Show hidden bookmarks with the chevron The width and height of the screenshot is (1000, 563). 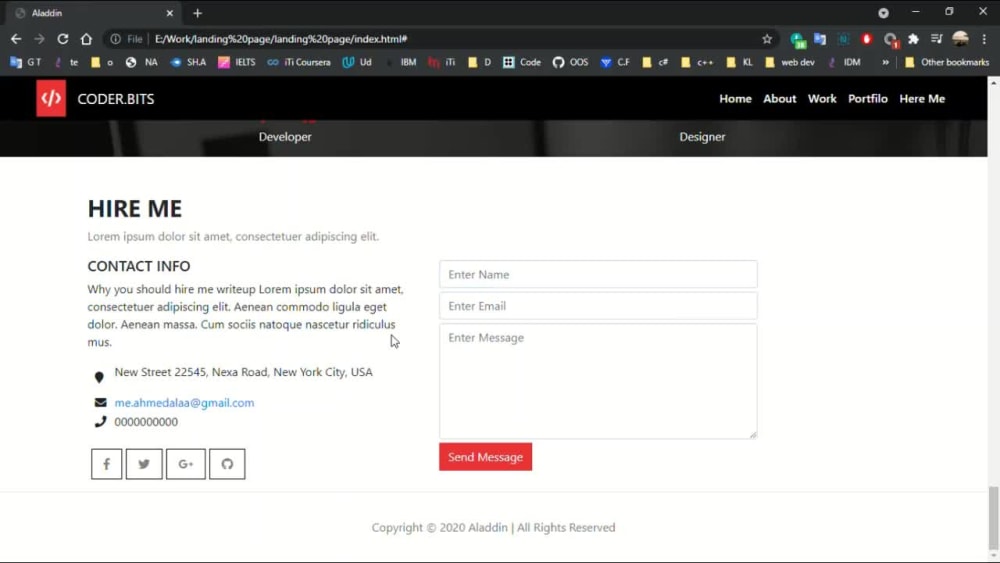(x=885, y=62)
